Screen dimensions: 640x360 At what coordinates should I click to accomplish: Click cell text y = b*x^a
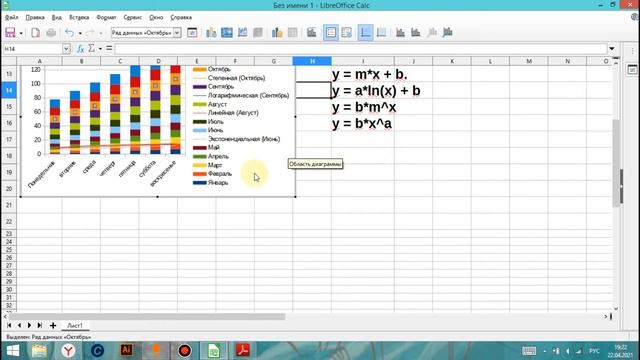coord(362,123)
